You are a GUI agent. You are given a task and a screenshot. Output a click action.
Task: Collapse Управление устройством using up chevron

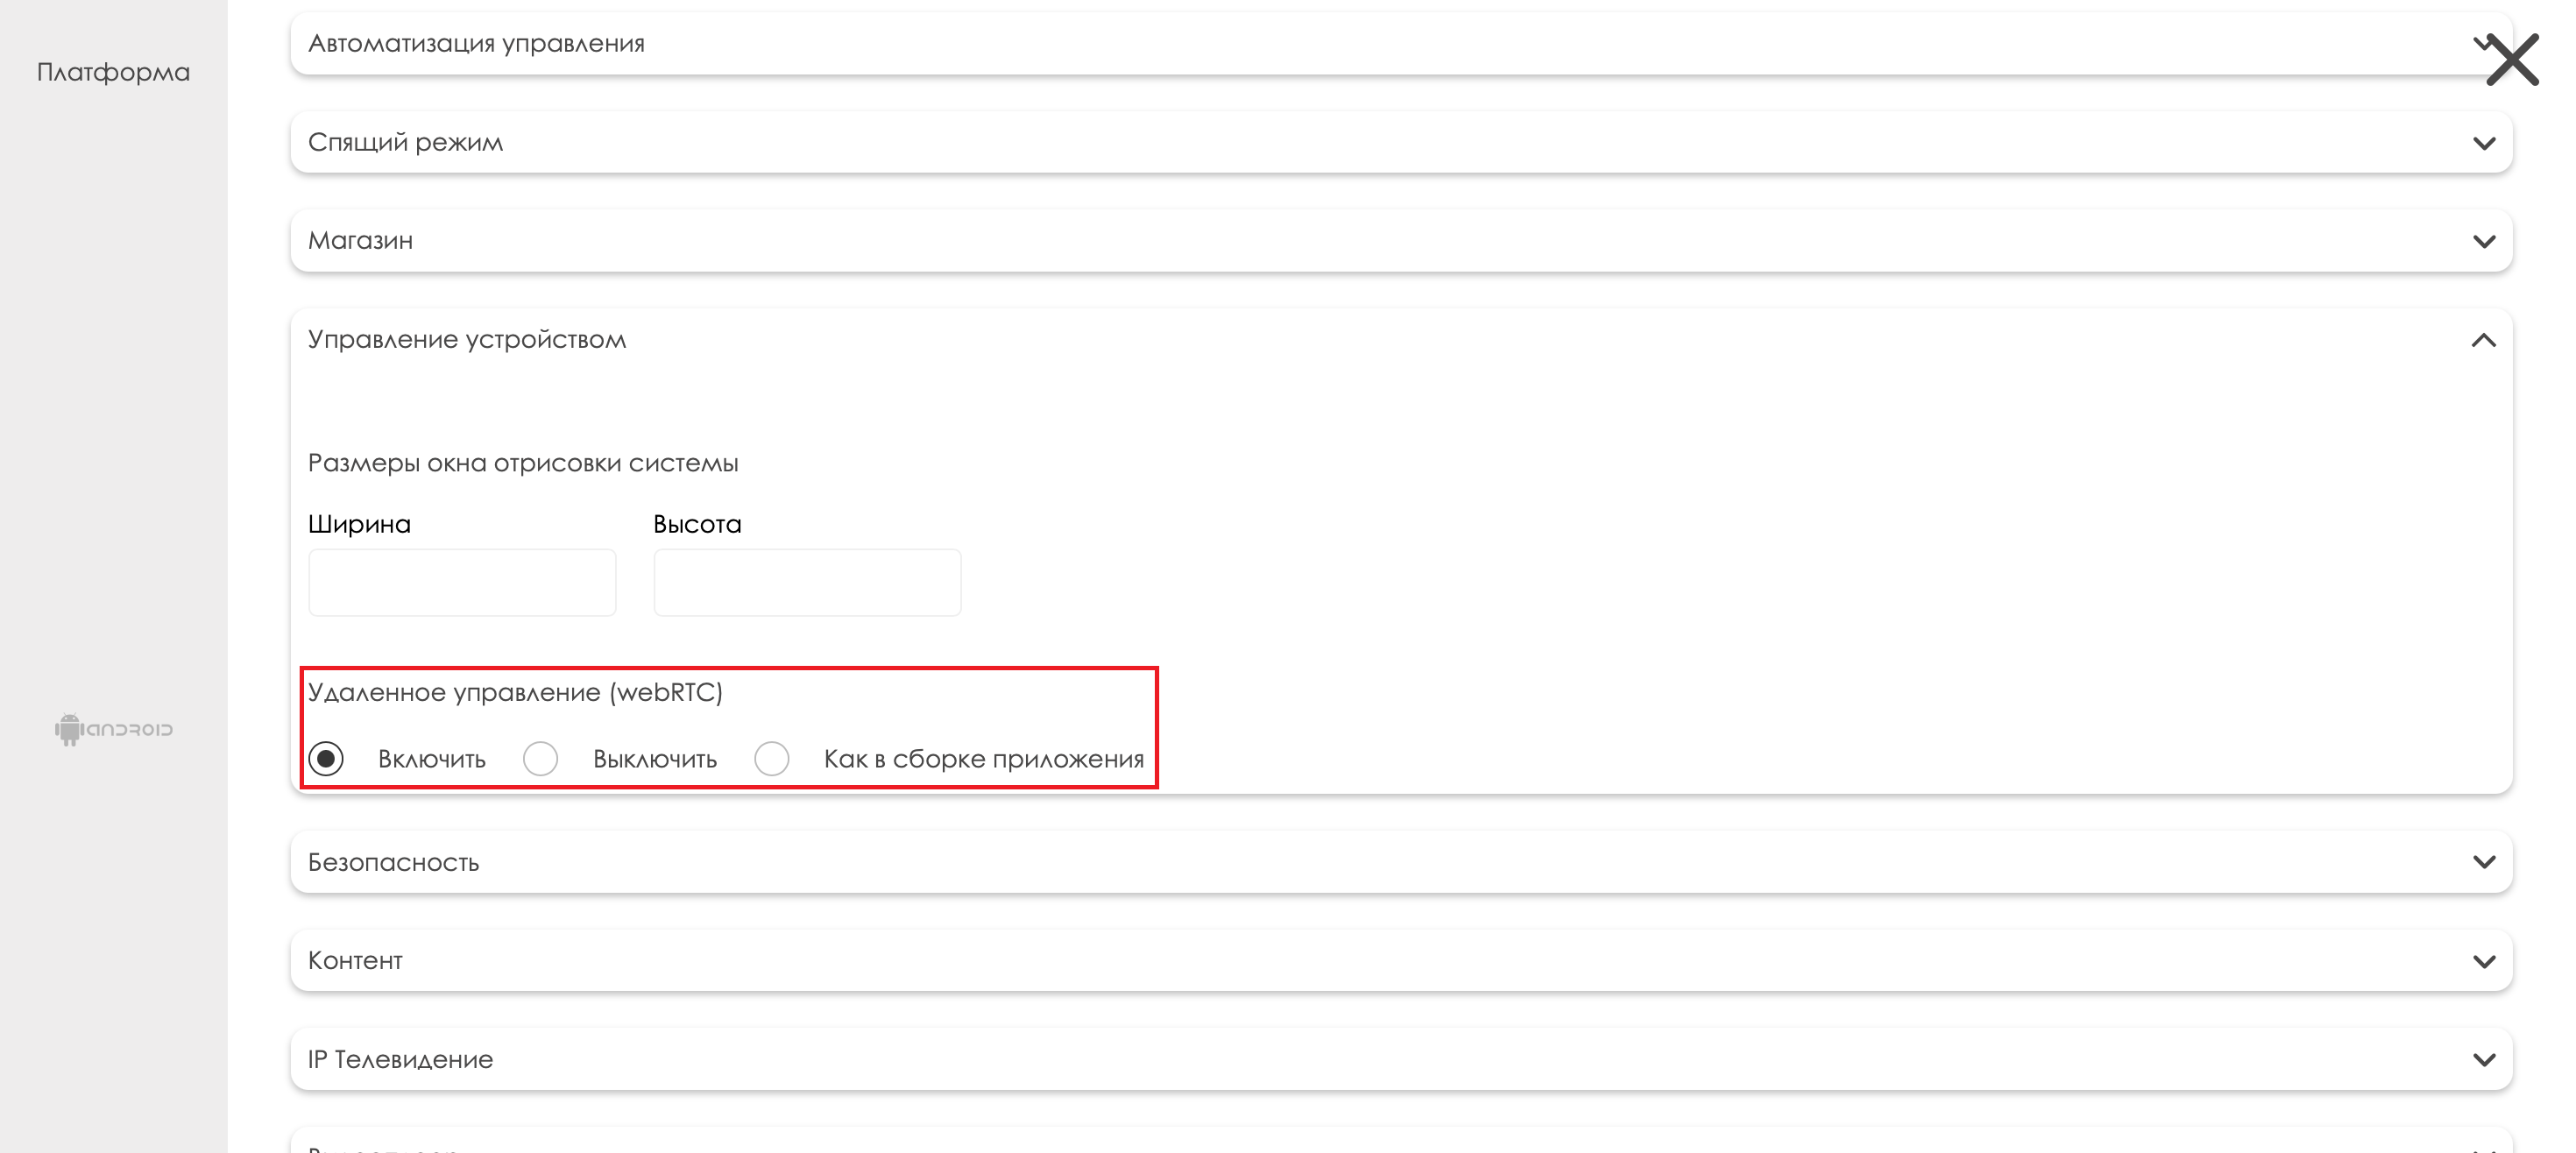pos(2484,340)
